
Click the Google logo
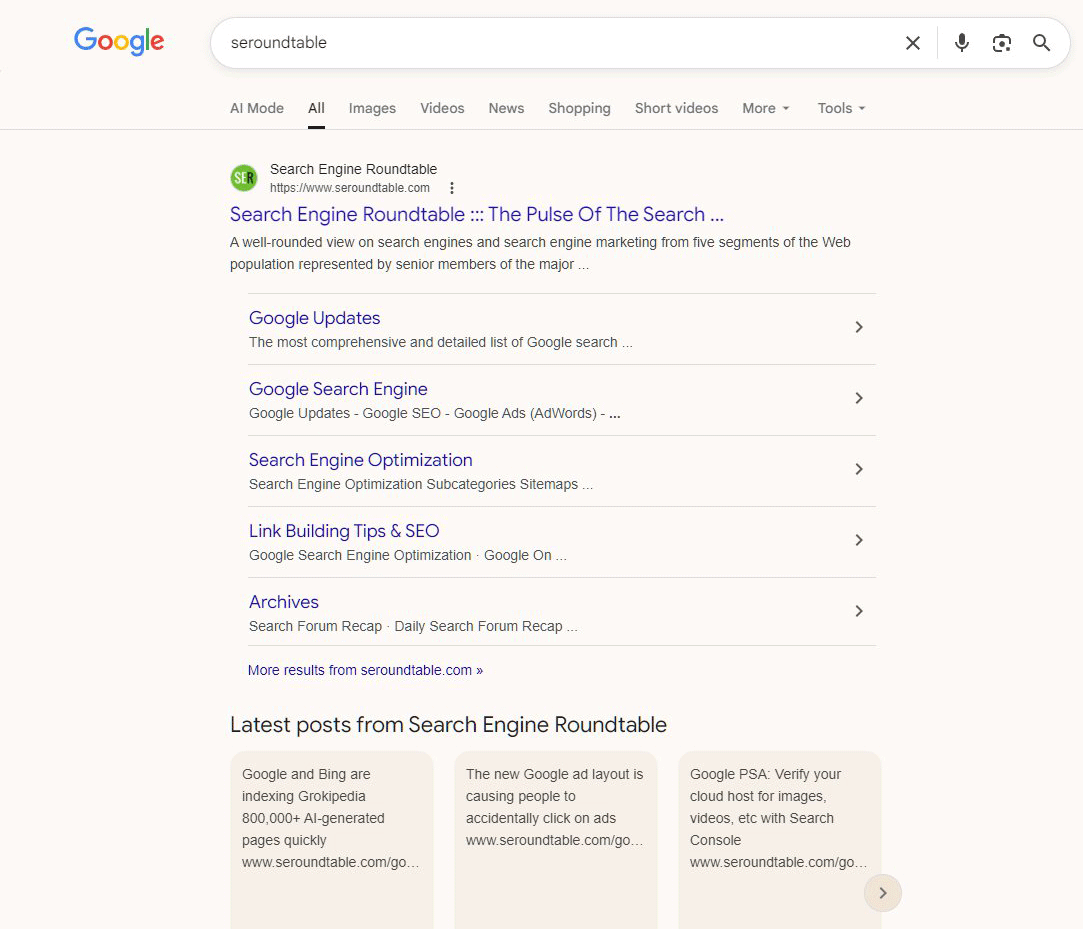pos(118,41)
